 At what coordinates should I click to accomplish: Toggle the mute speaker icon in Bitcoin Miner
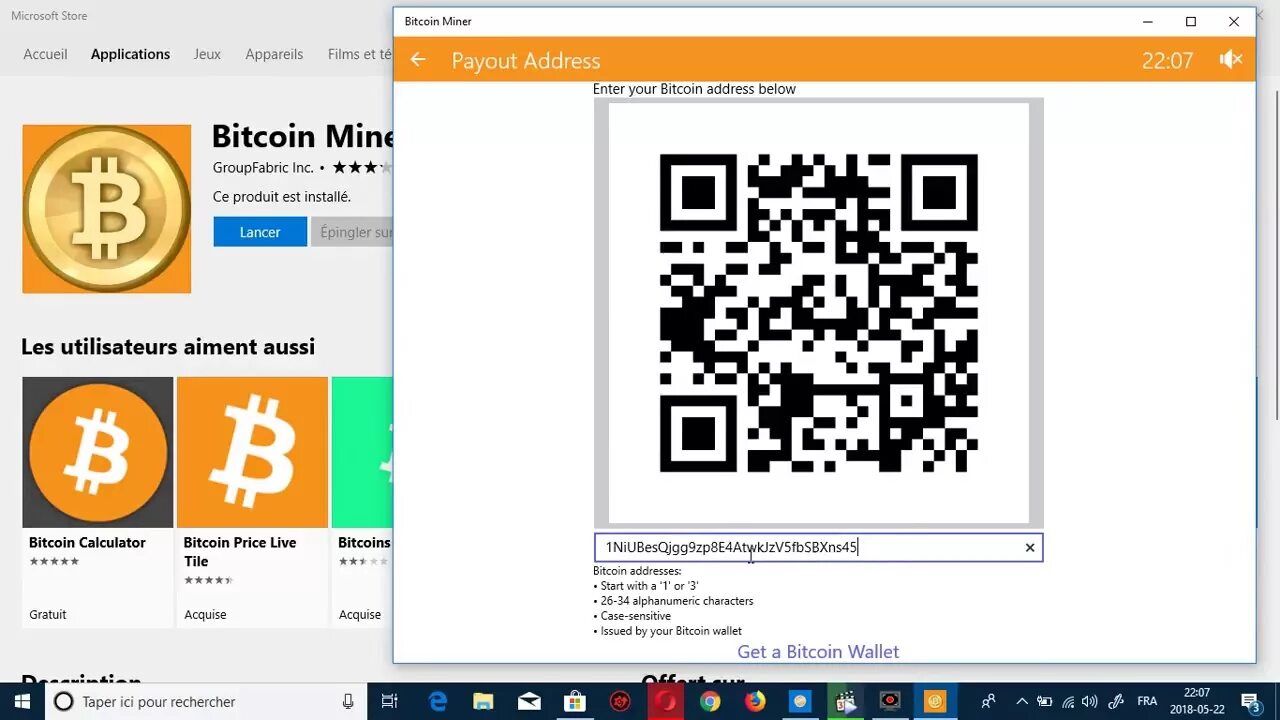click(1231, 60)
